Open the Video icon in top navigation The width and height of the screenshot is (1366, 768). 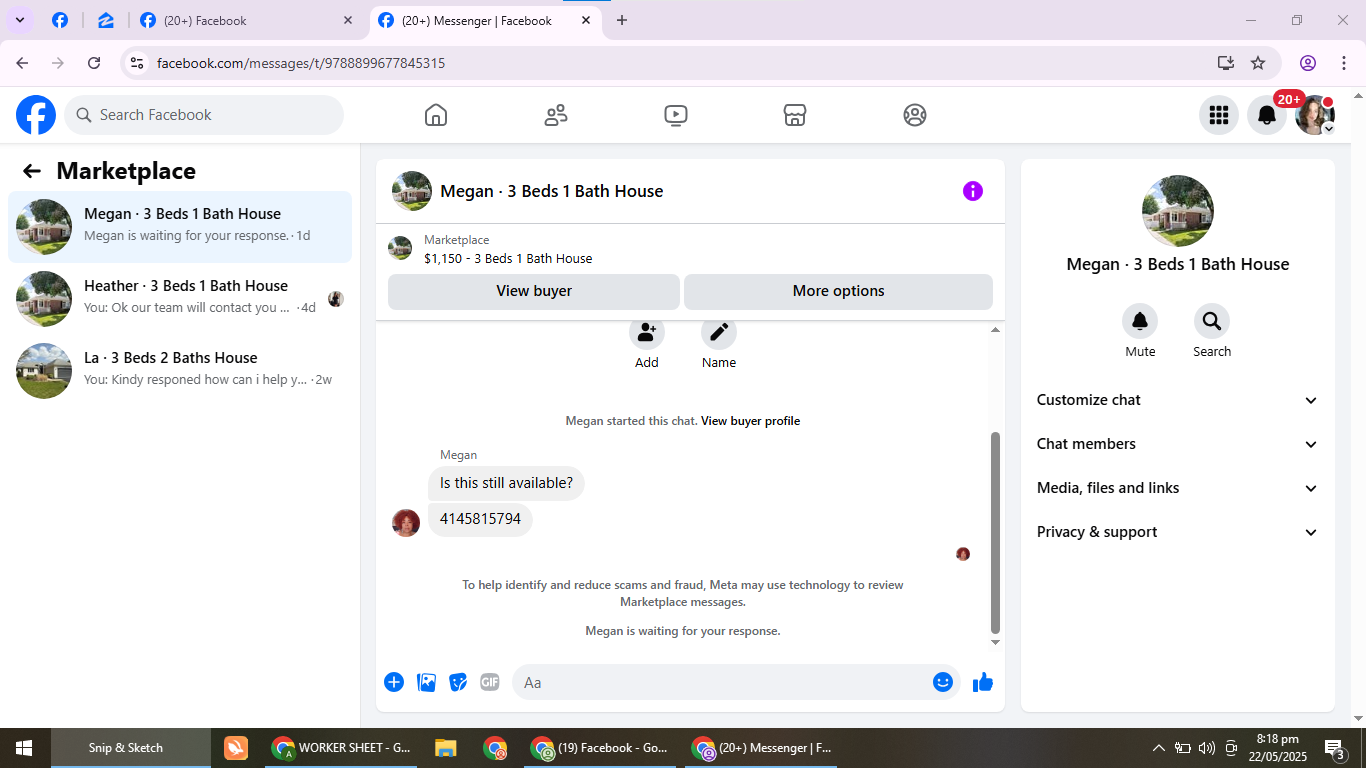pyautogui.click(x=676, y=115)
